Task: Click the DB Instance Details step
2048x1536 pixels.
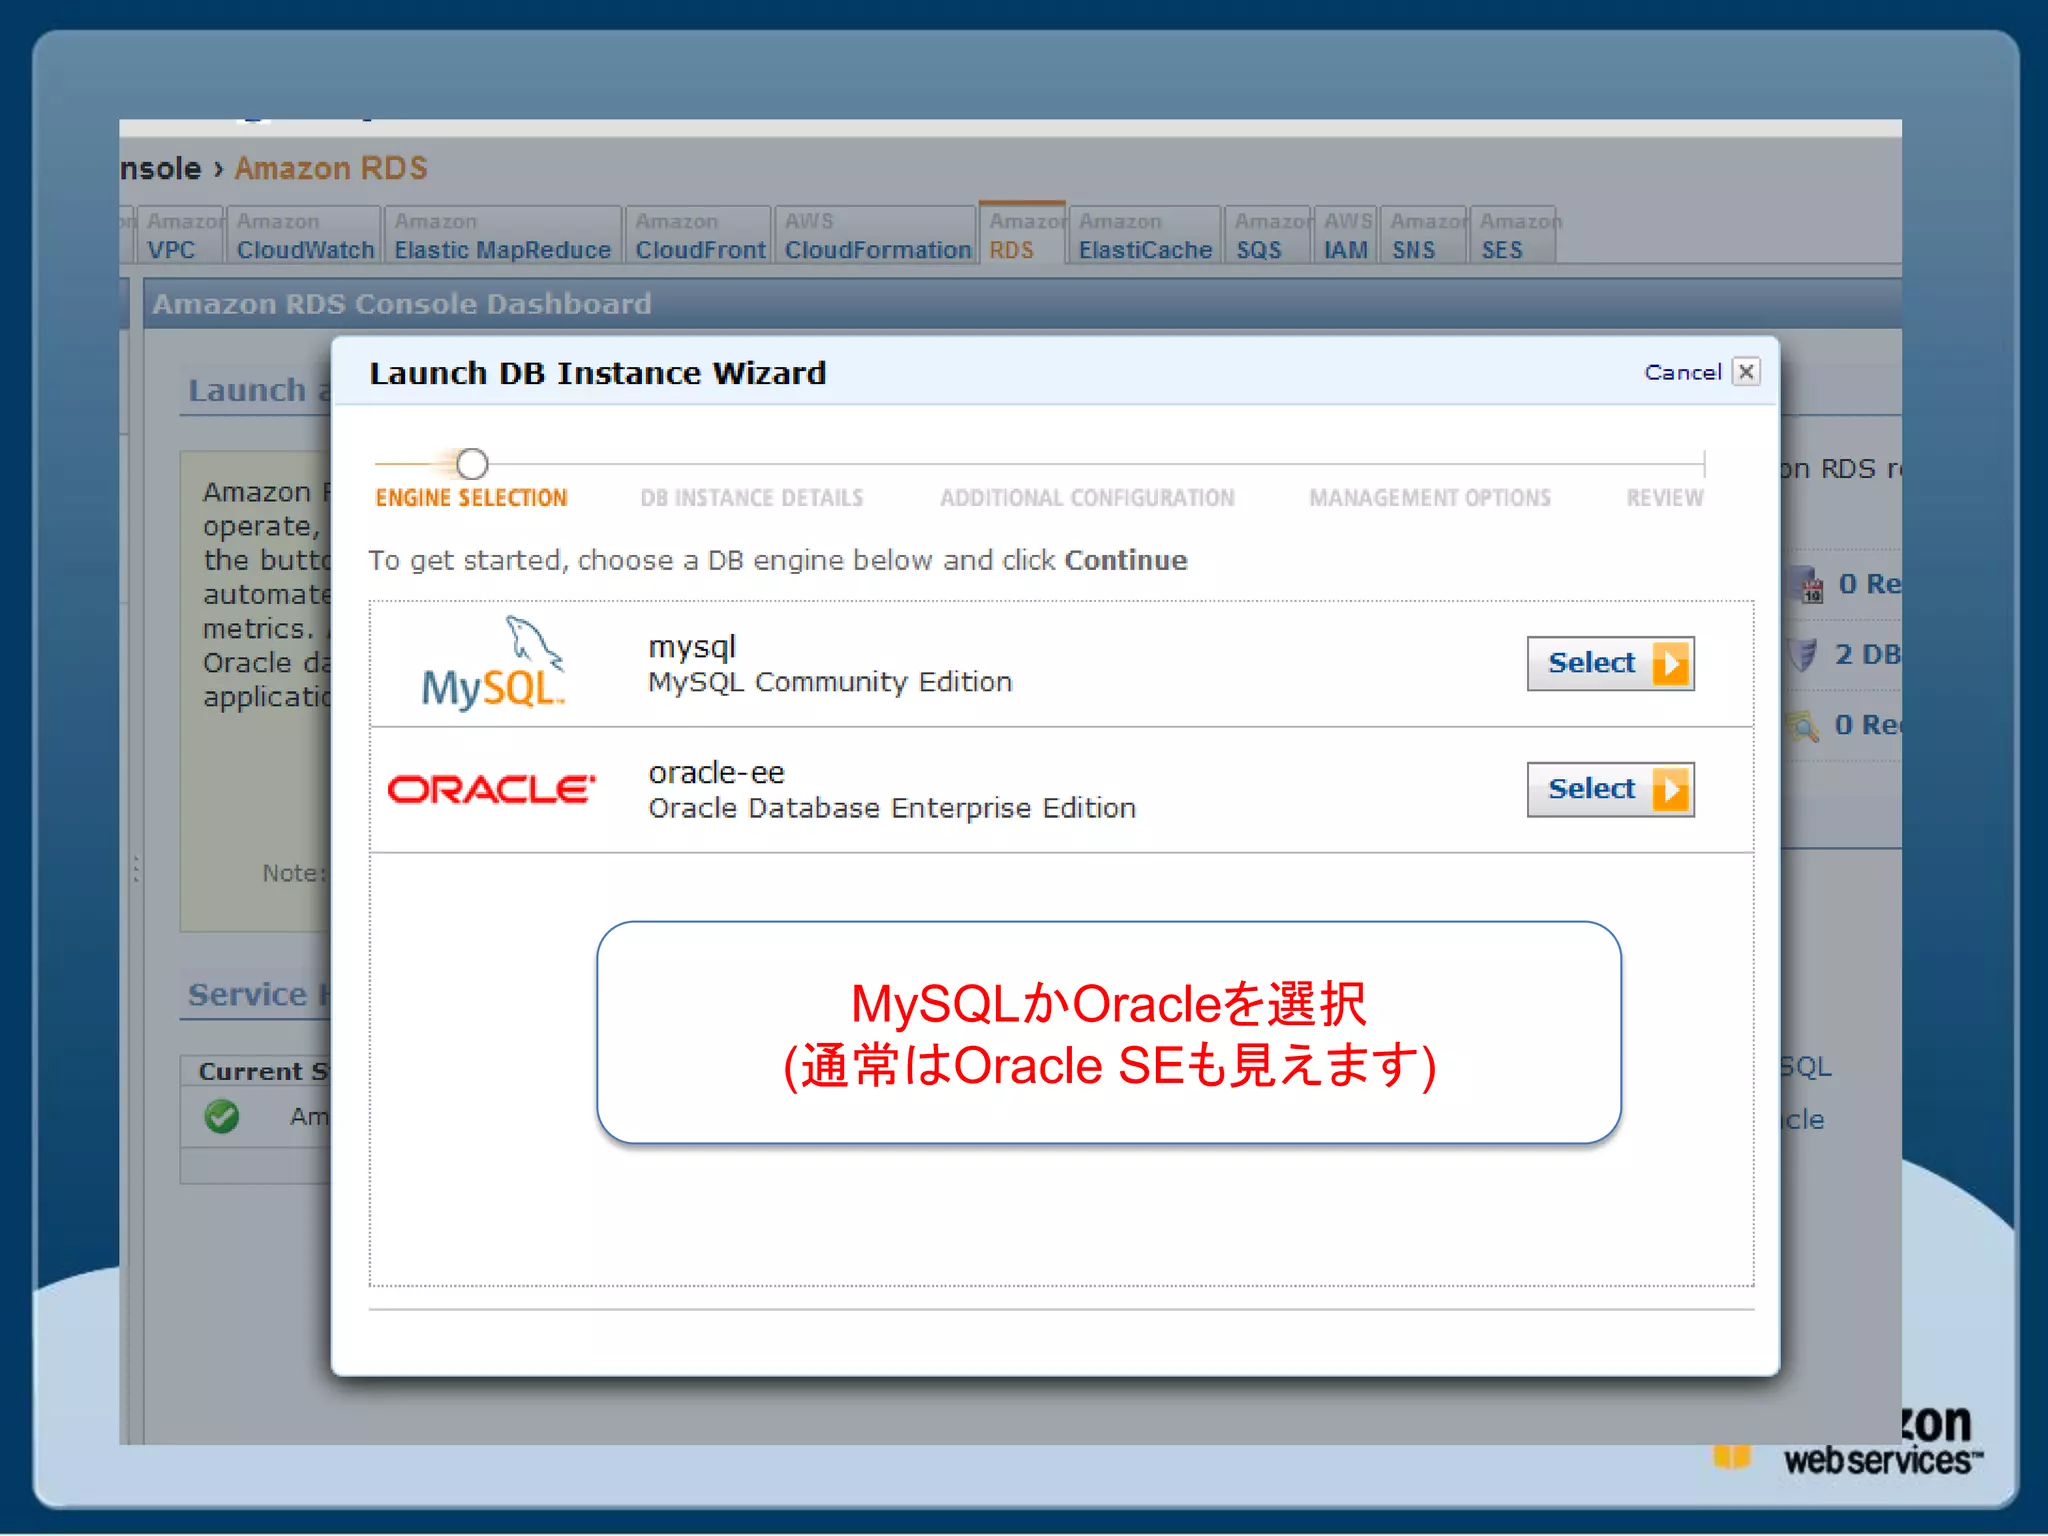Action: (751, 498)
